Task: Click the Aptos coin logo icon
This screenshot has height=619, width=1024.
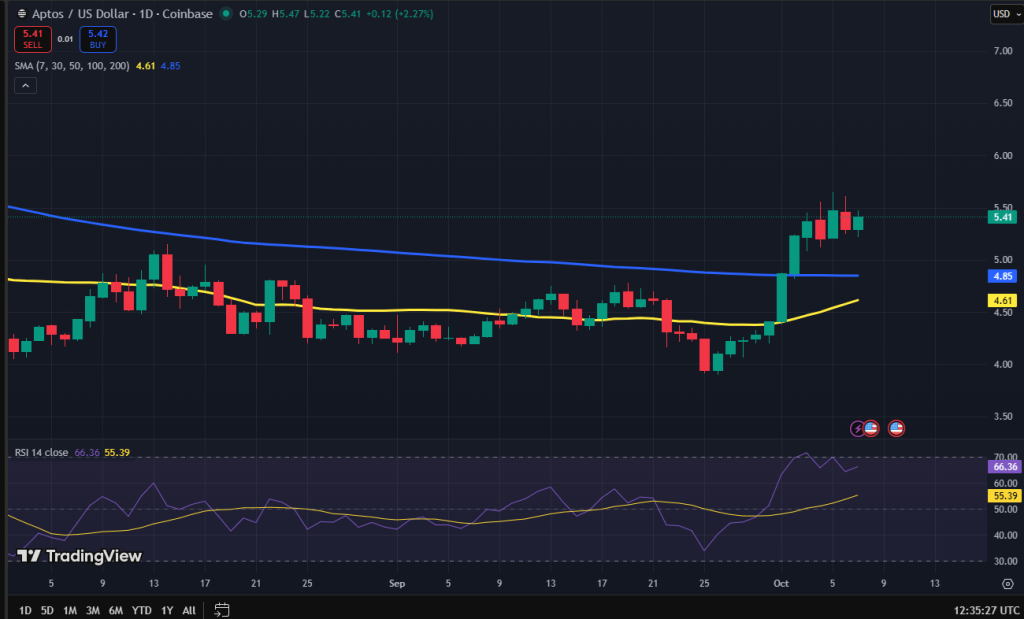Action: (22, 14)
